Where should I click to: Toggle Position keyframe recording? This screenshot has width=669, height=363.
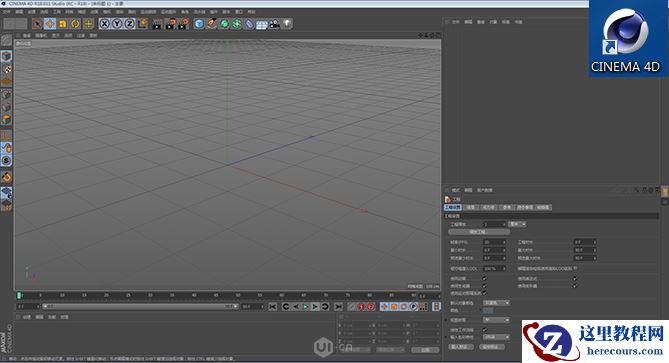click(384, 307)
